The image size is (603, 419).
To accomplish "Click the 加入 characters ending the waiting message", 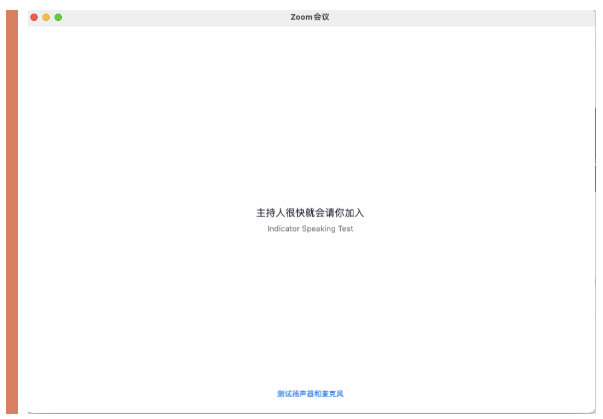I will tap(355, 213).
